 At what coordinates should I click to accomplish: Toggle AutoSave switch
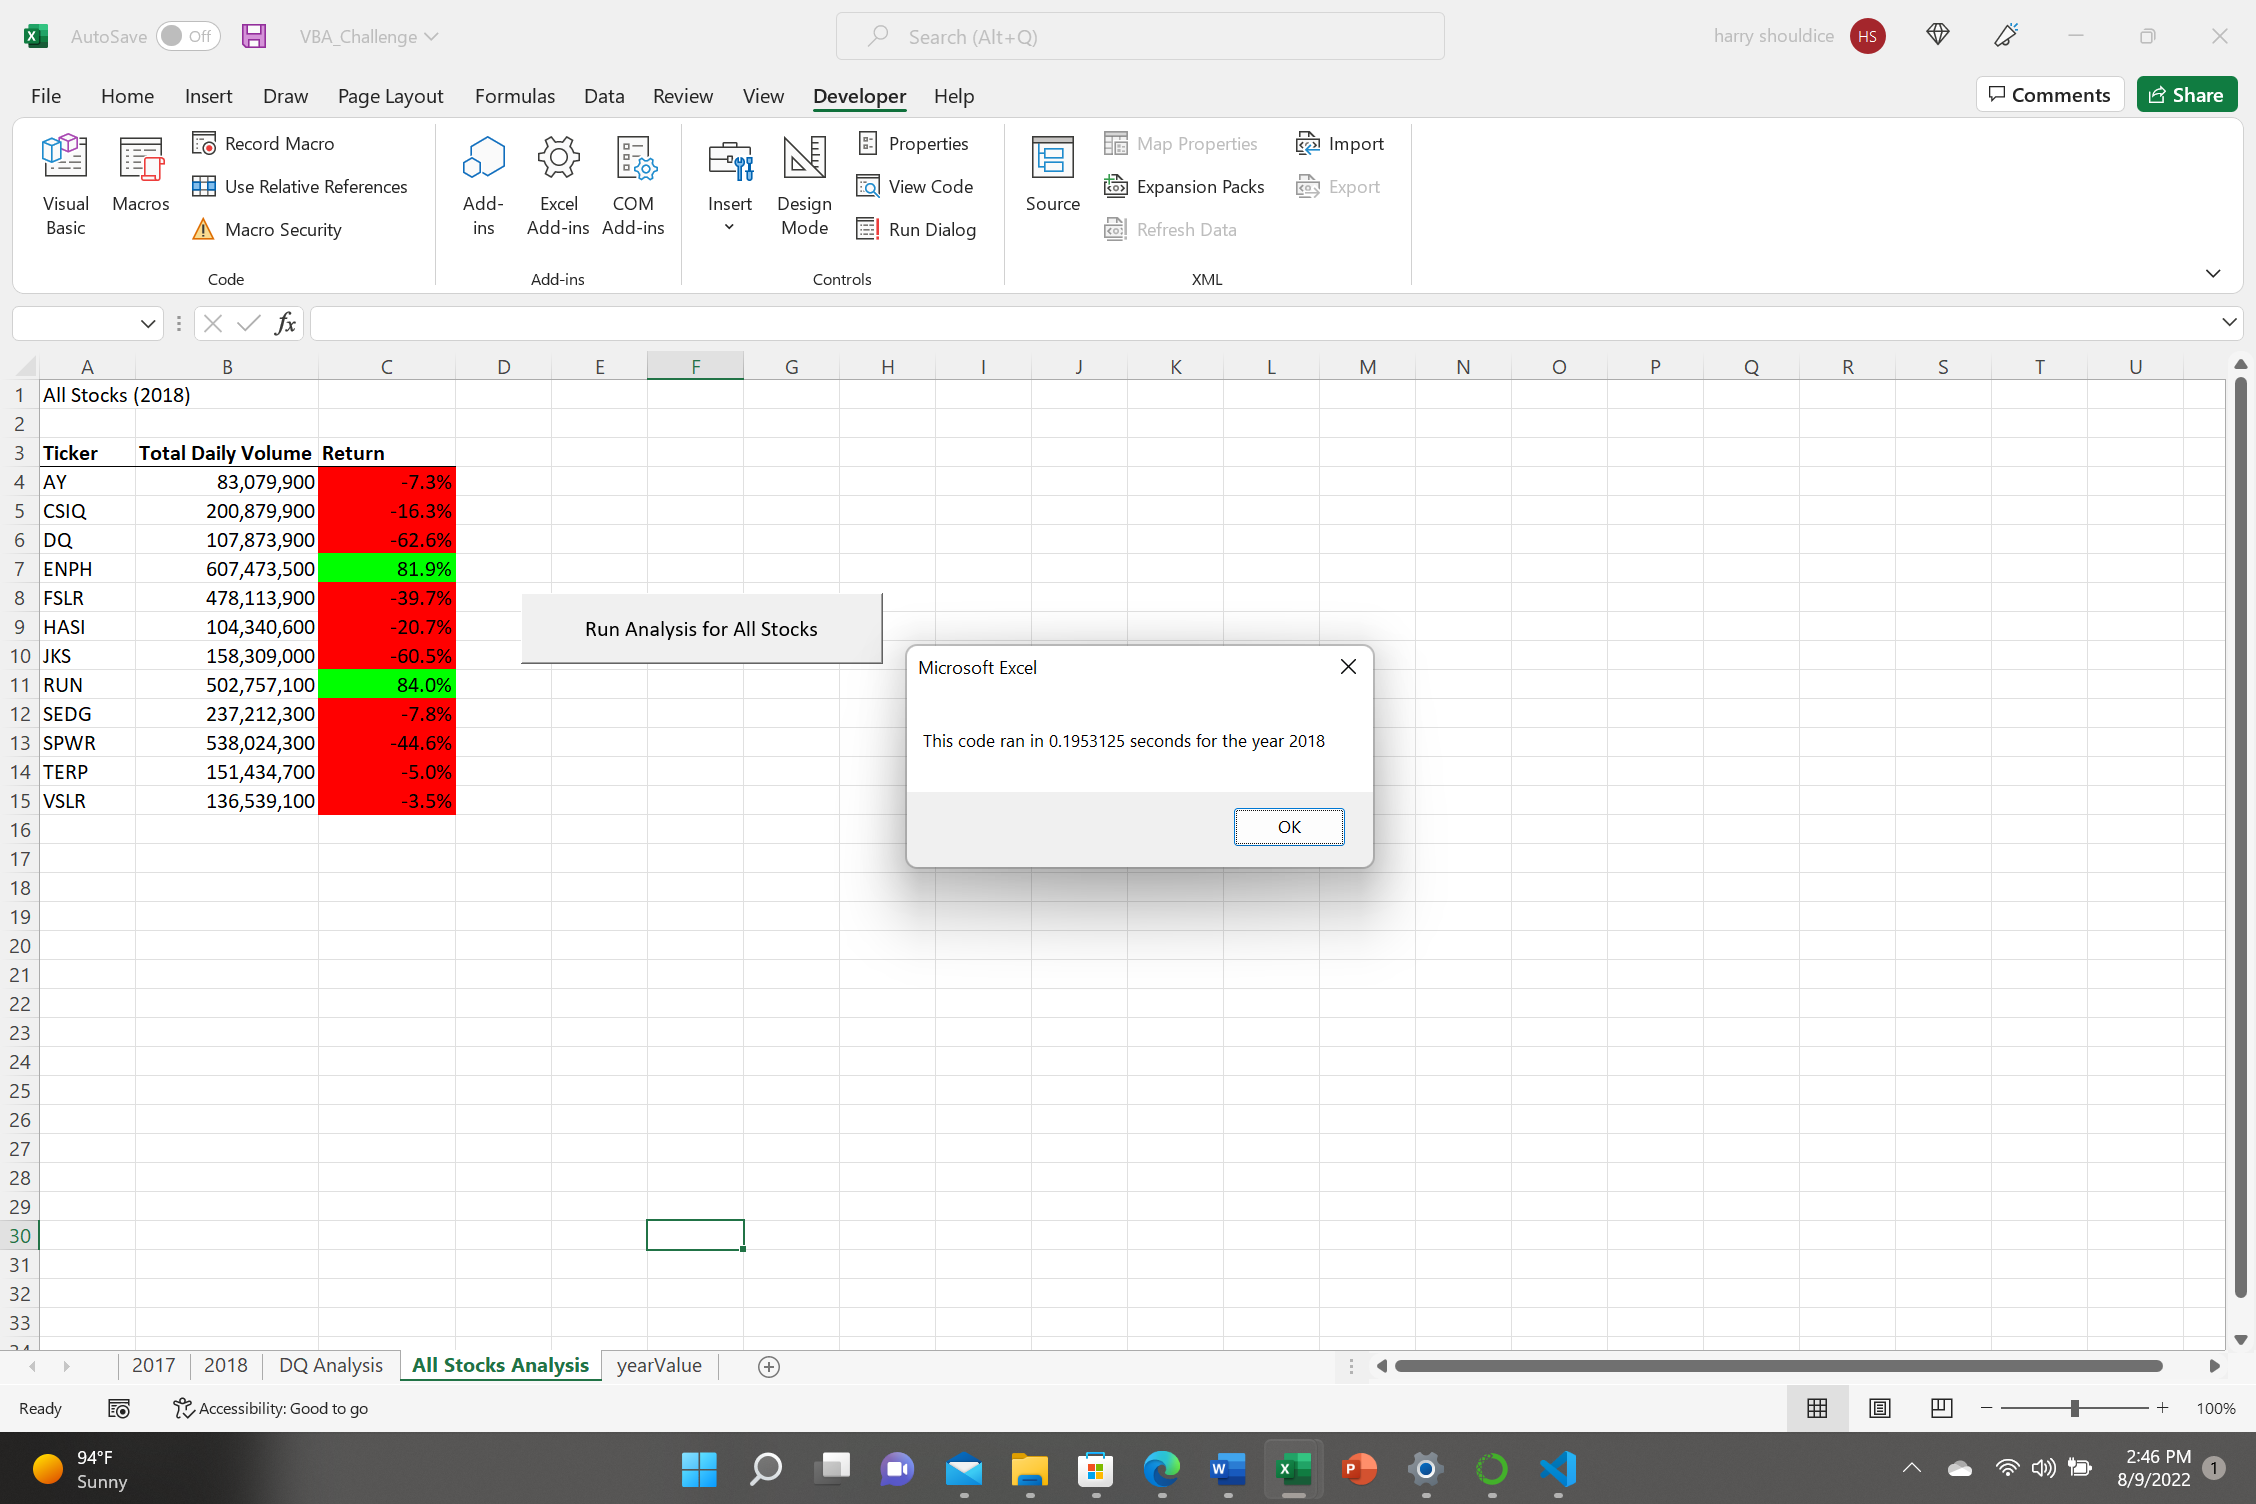(188, 37)
